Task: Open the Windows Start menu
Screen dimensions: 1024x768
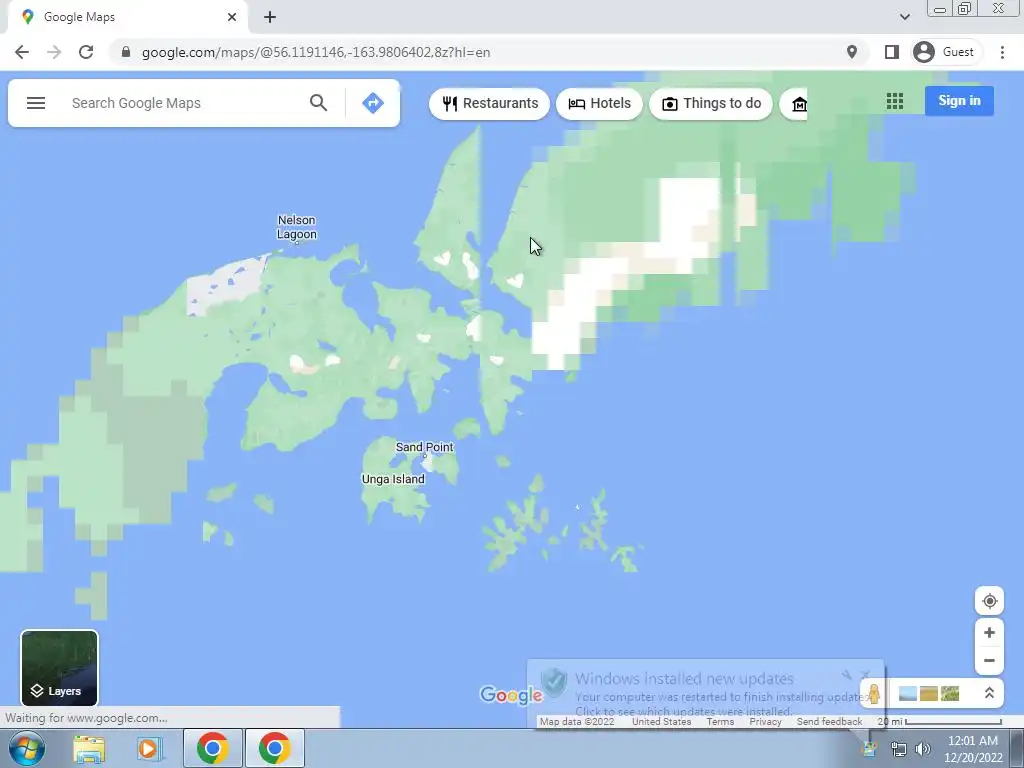Action: (26, 748)
